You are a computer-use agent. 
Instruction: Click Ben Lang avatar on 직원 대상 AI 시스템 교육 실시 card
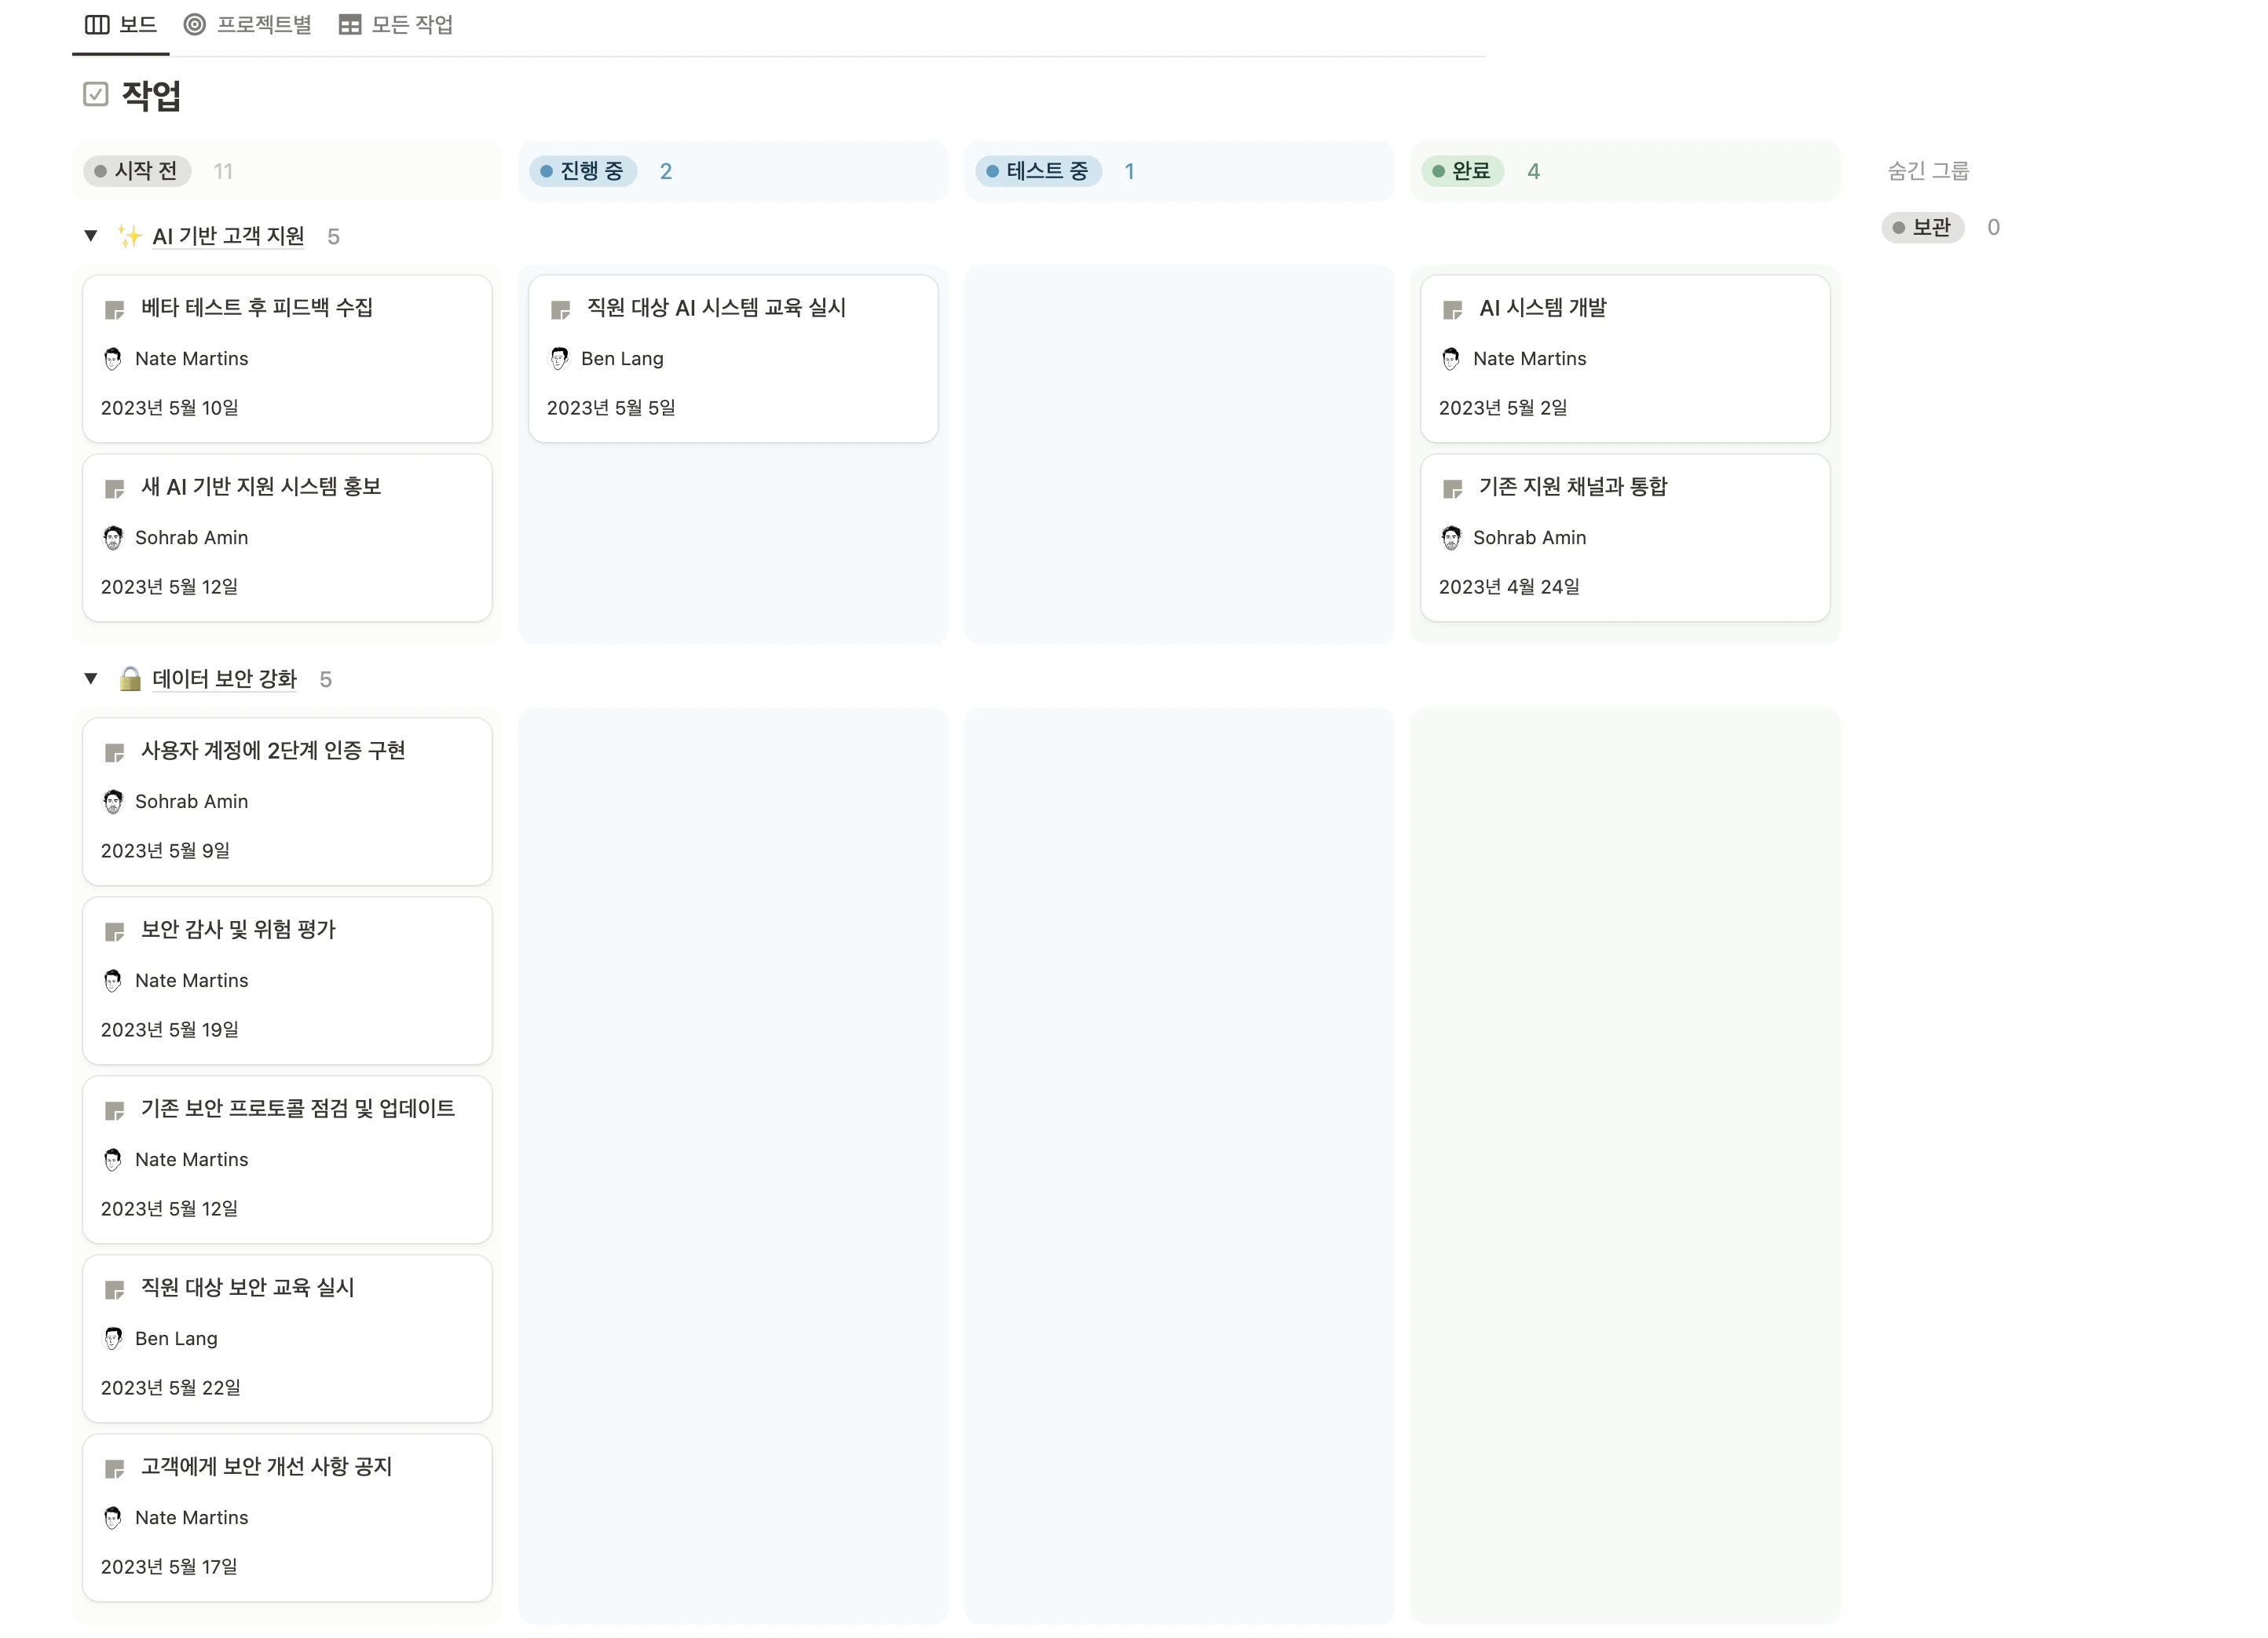click(x=559, y=359)
